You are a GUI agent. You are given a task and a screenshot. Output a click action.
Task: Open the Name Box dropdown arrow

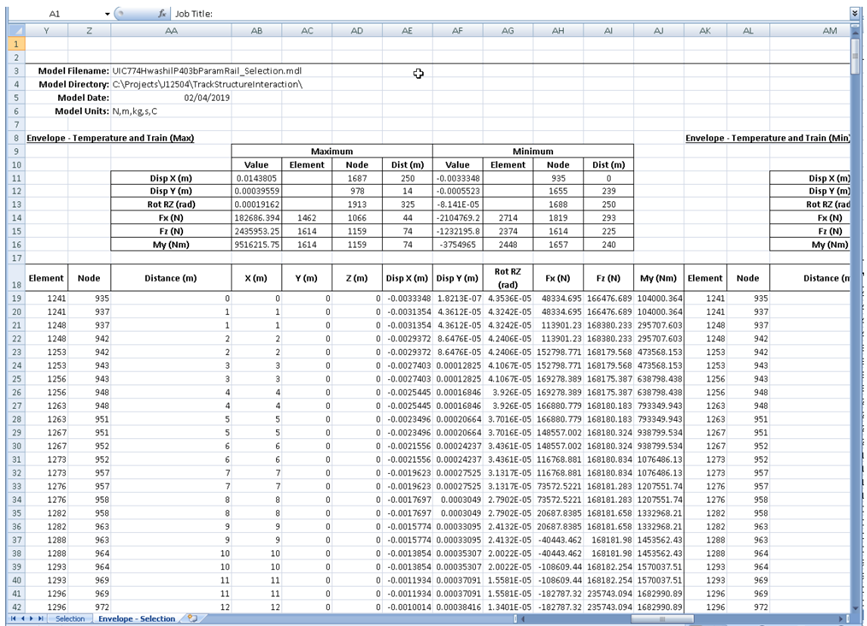pos(108,14)
